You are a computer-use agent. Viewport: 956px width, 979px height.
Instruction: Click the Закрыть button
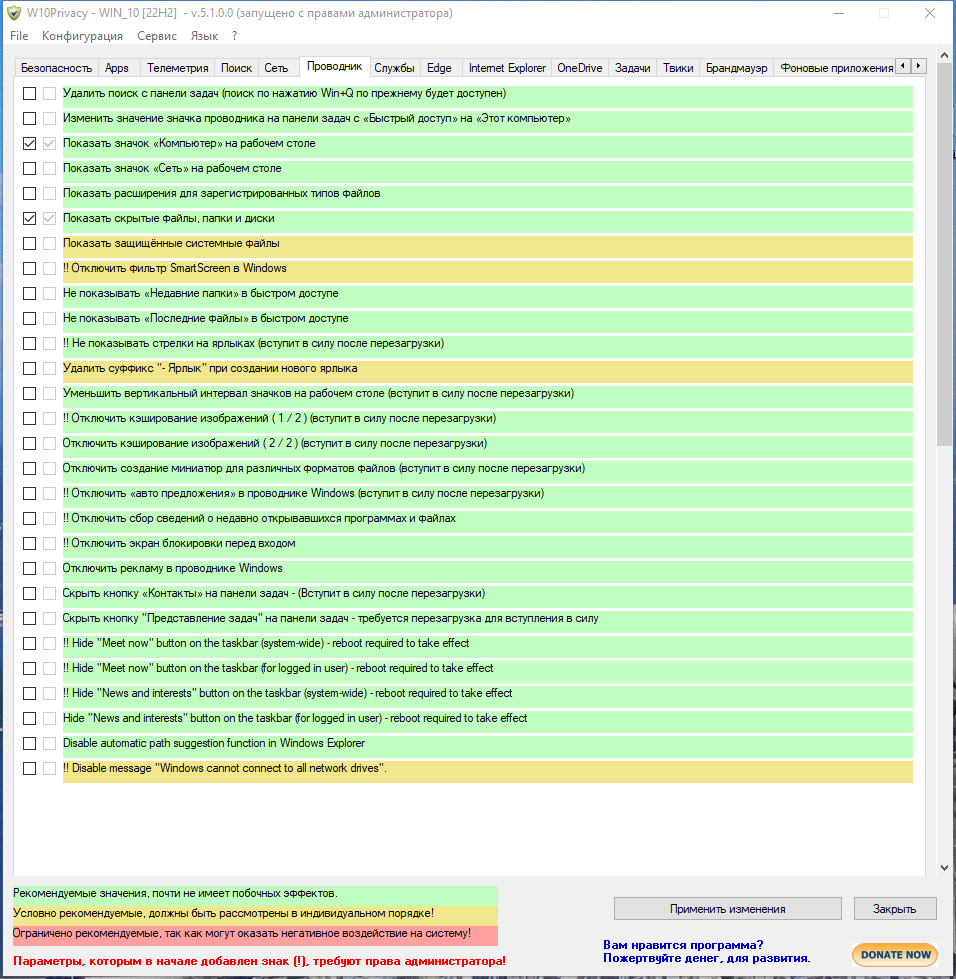[895, 909]
